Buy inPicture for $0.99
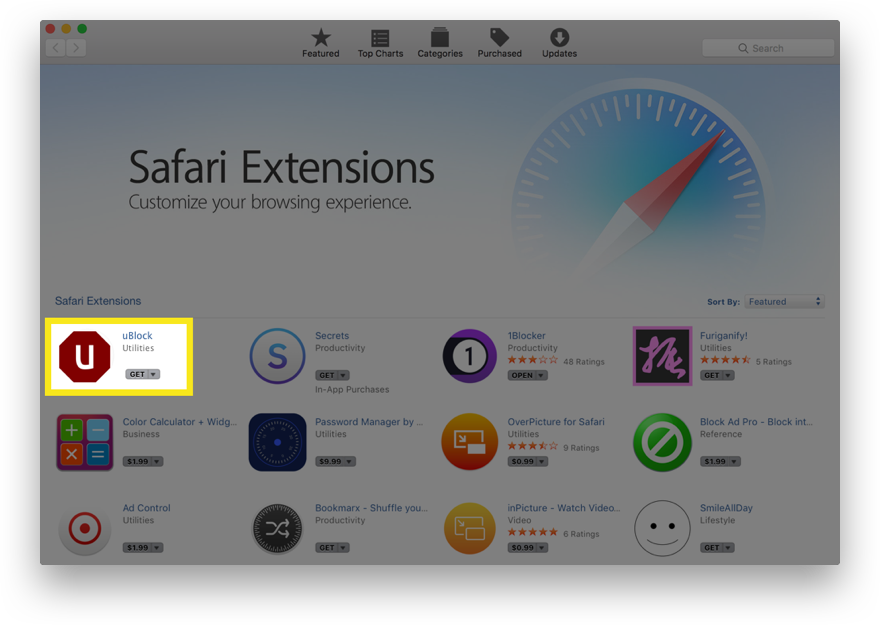The height and width of the screenshot is (625, 880). coord(522,548)
